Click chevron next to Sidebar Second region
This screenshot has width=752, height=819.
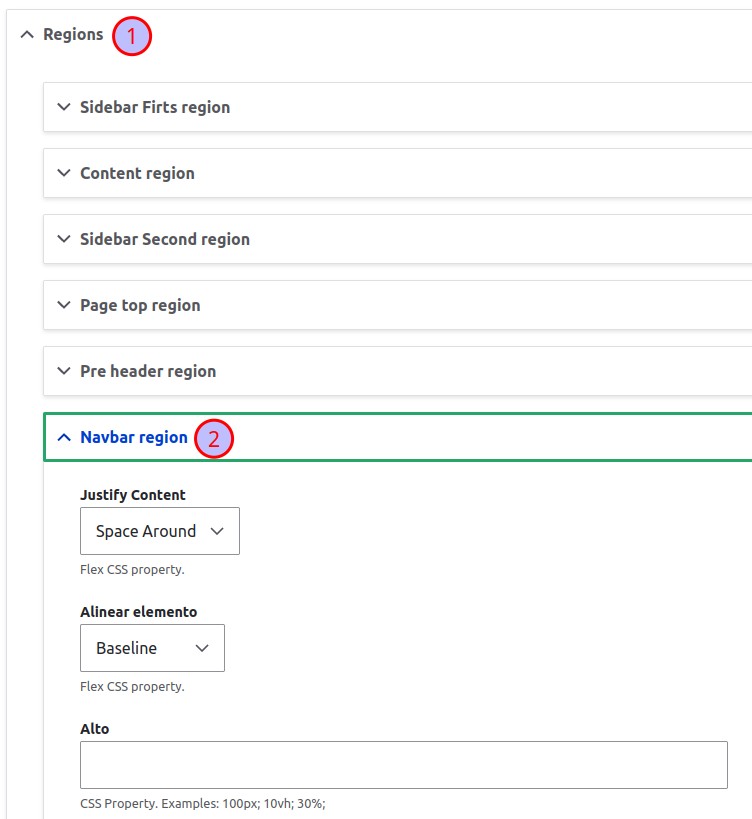pos(64,239)
